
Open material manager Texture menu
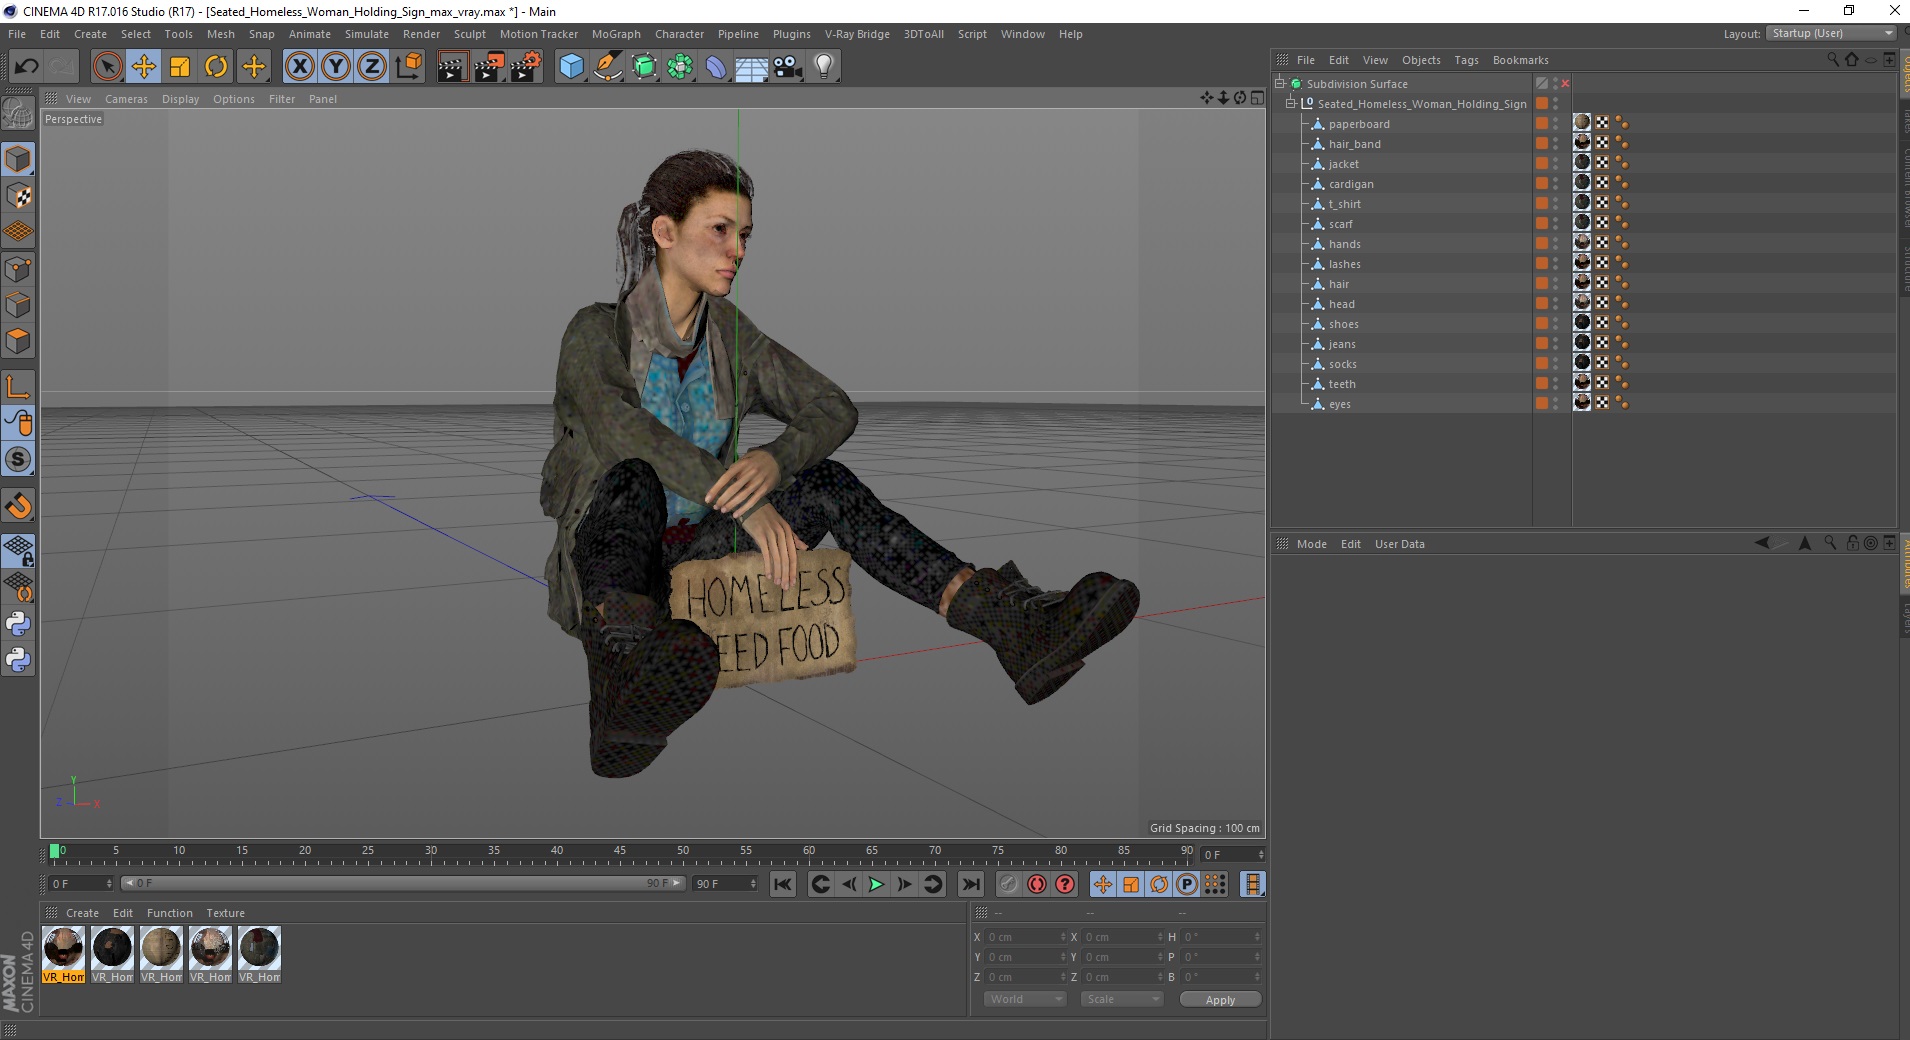pyautogui.click(x=225, y=913)
